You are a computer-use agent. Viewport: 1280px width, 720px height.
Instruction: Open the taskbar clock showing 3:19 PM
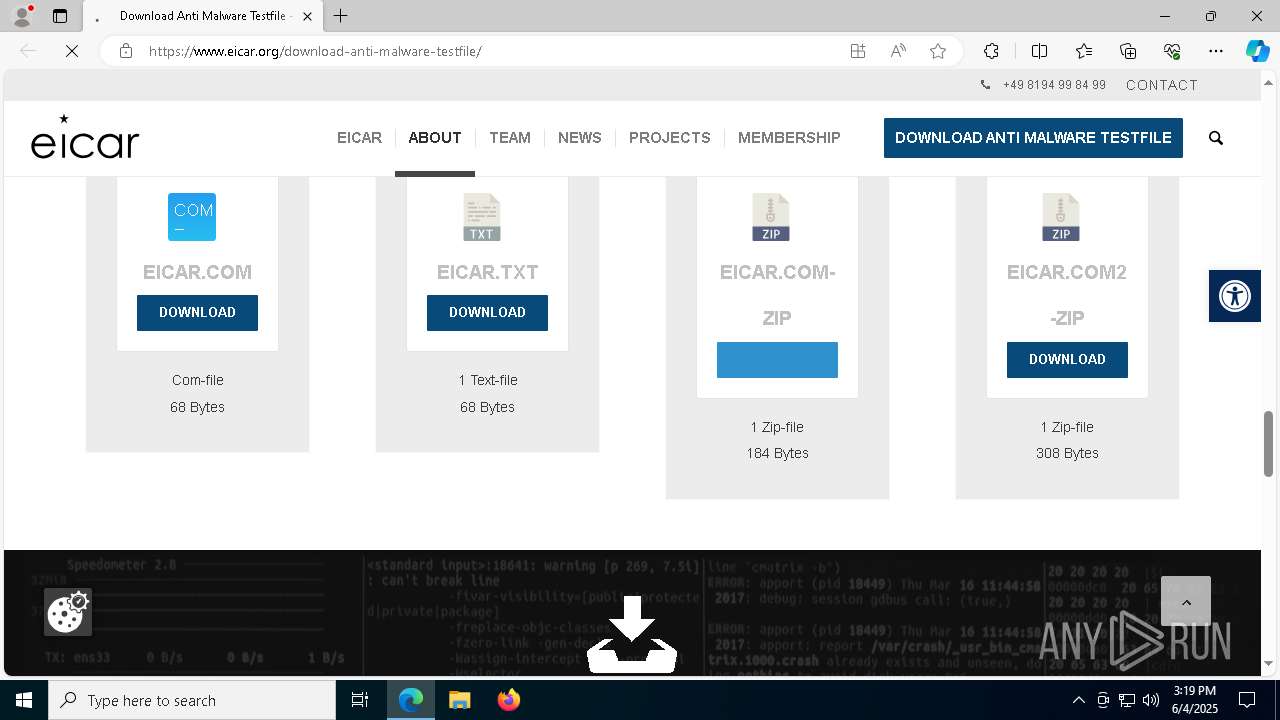click(1194, 700)
